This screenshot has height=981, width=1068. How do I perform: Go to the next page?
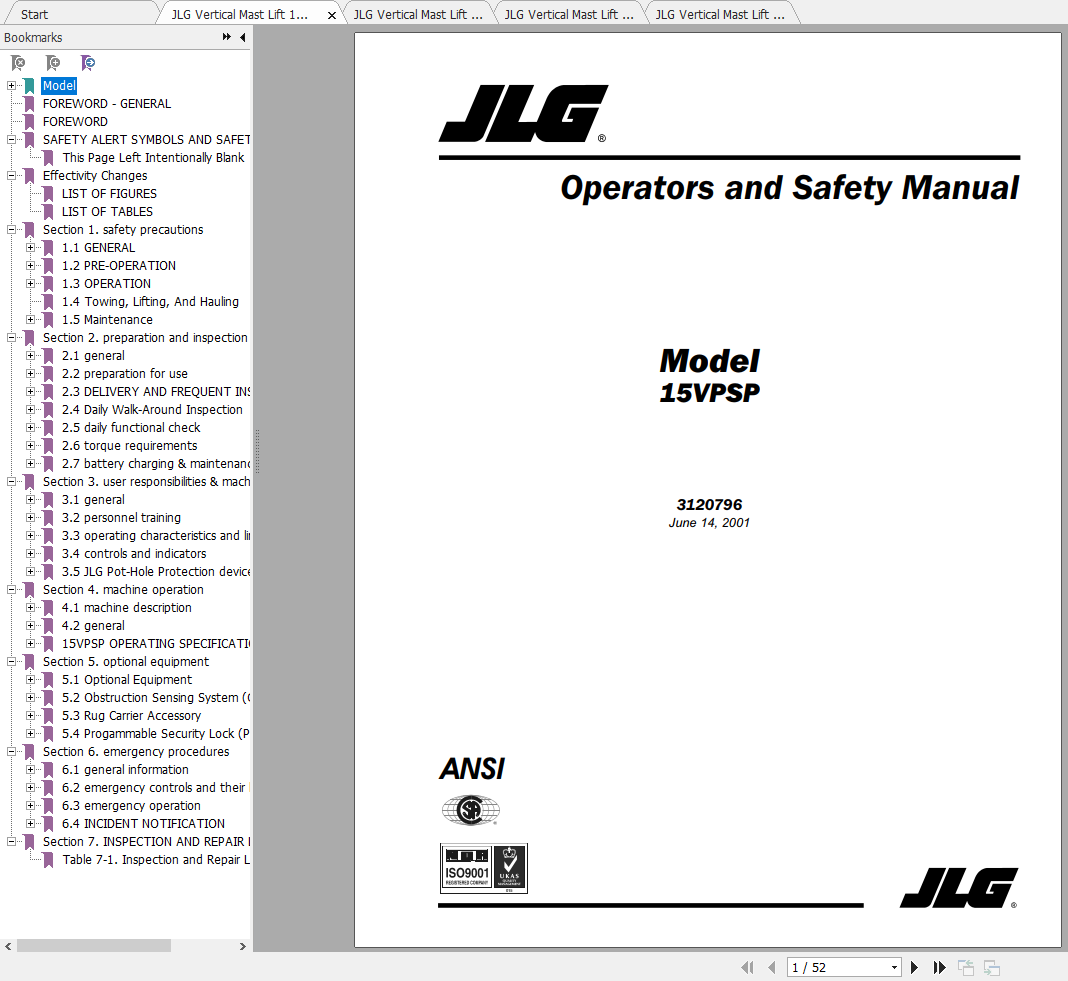coord(915,967)
